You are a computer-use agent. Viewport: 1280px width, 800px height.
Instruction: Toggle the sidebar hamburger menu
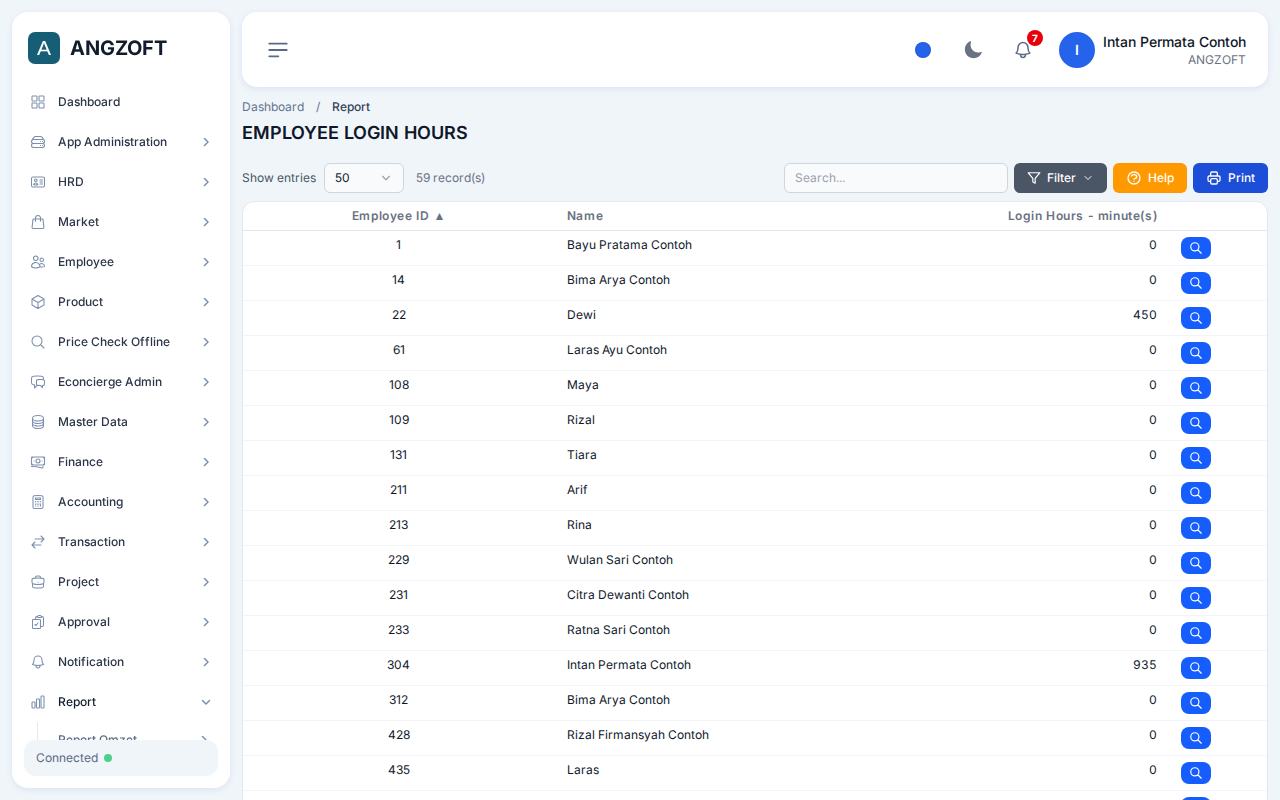click(278, 50)
